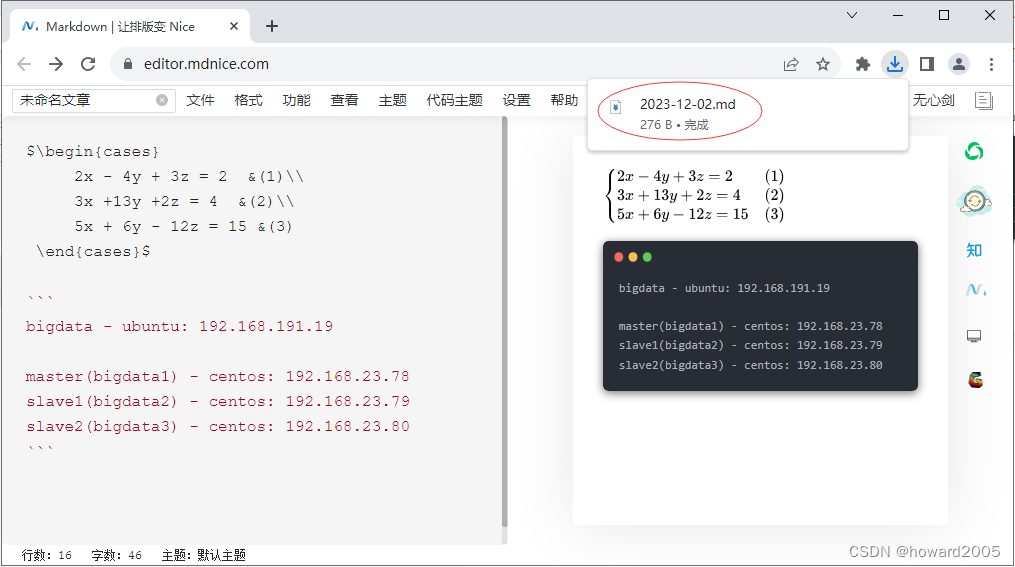Open the Chrome profile avatar

[959, 64]
